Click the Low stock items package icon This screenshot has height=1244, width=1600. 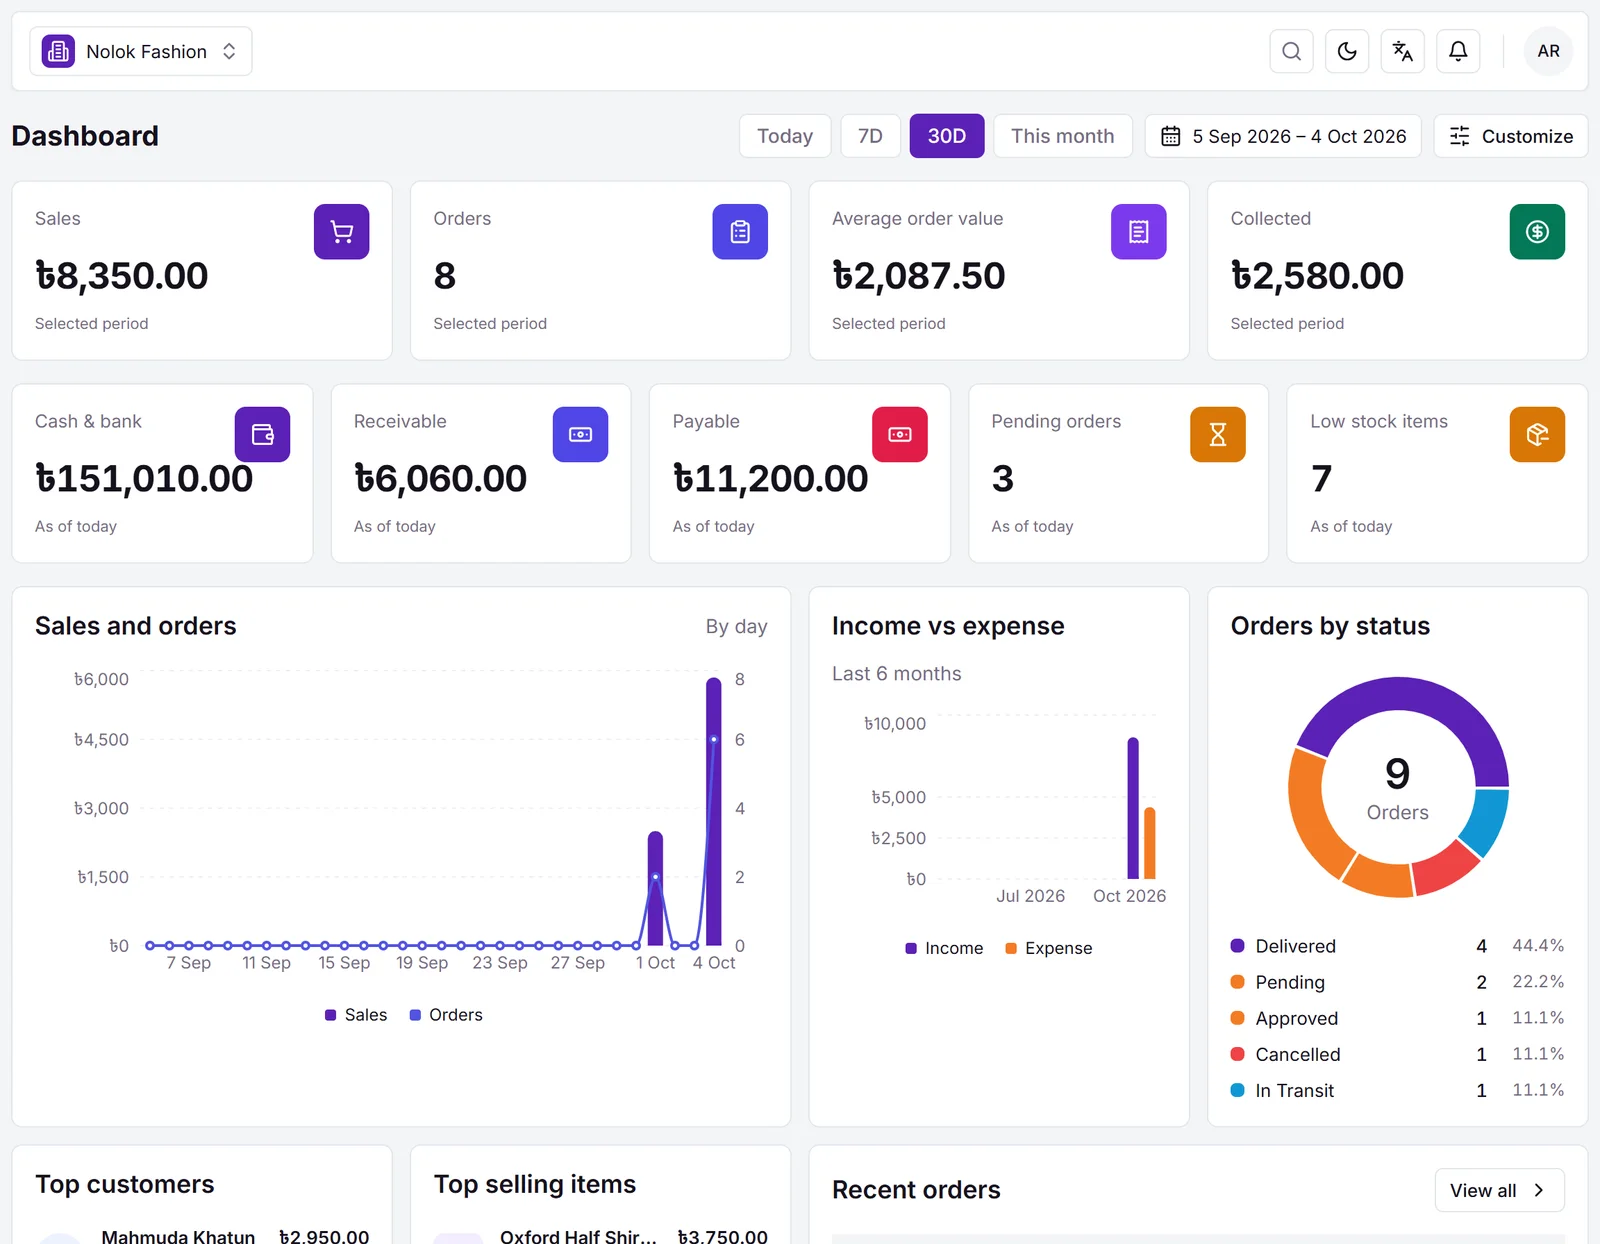pyautogui.click(x=1537, y=434)
